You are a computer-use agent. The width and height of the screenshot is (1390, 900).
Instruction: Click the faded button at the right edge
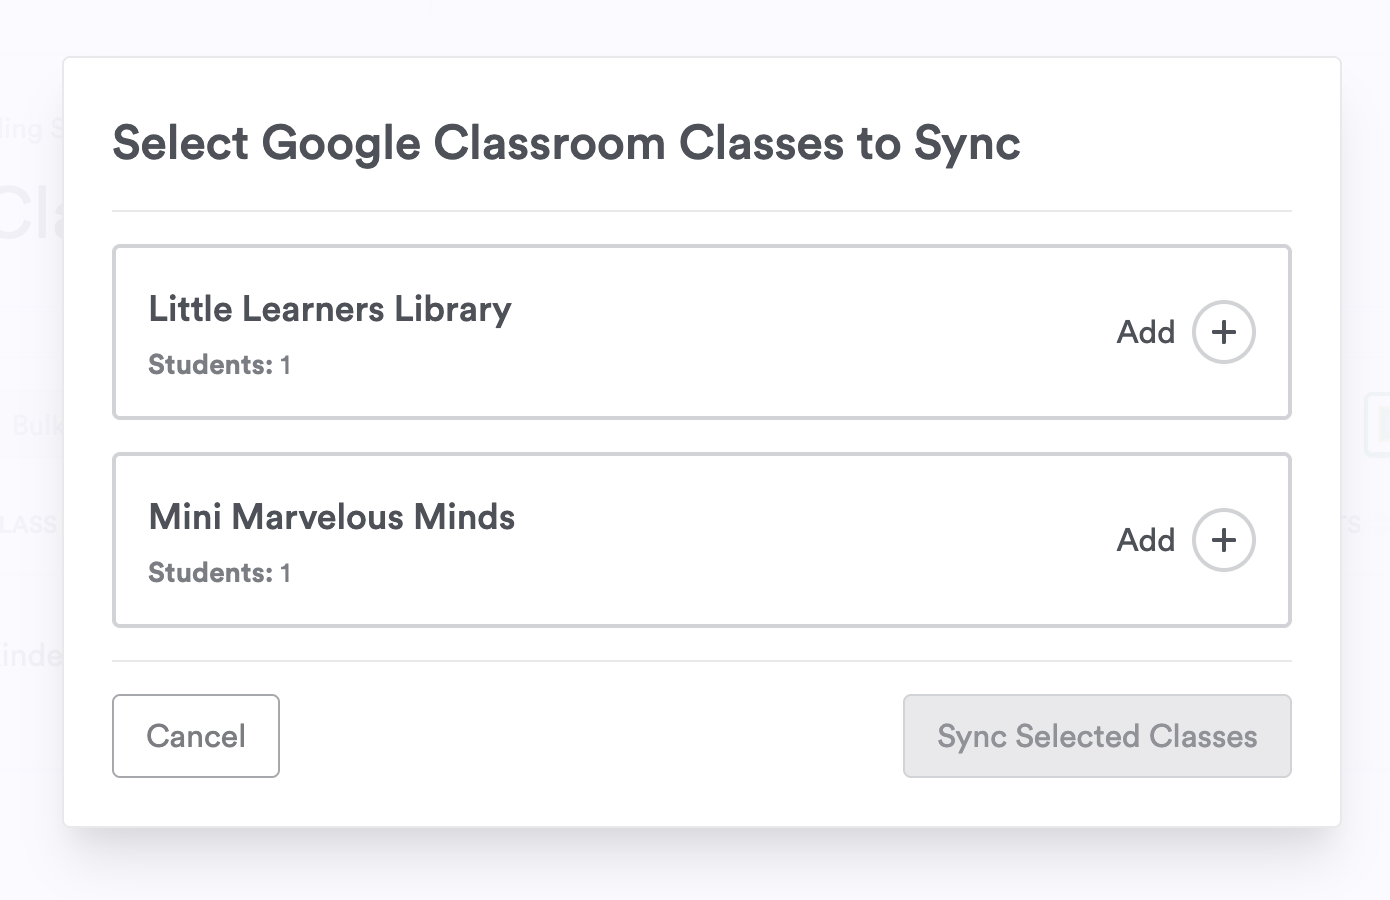click(x=1376, y=426)
